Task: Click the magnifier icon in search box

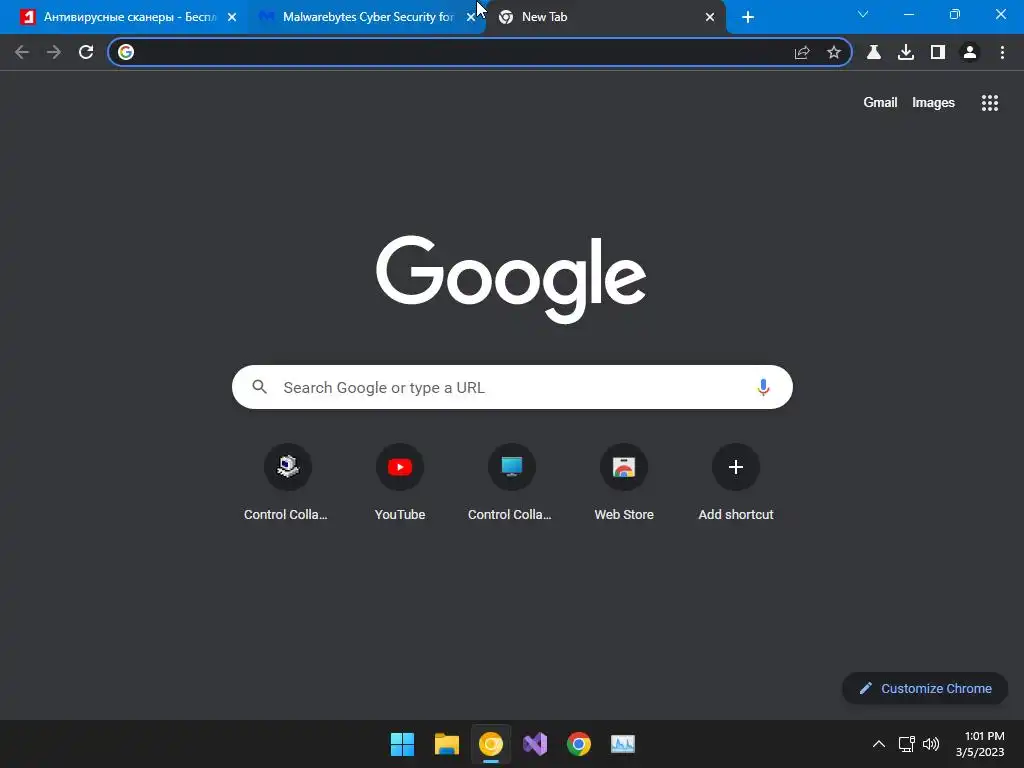Action: [x=259, y=387]
